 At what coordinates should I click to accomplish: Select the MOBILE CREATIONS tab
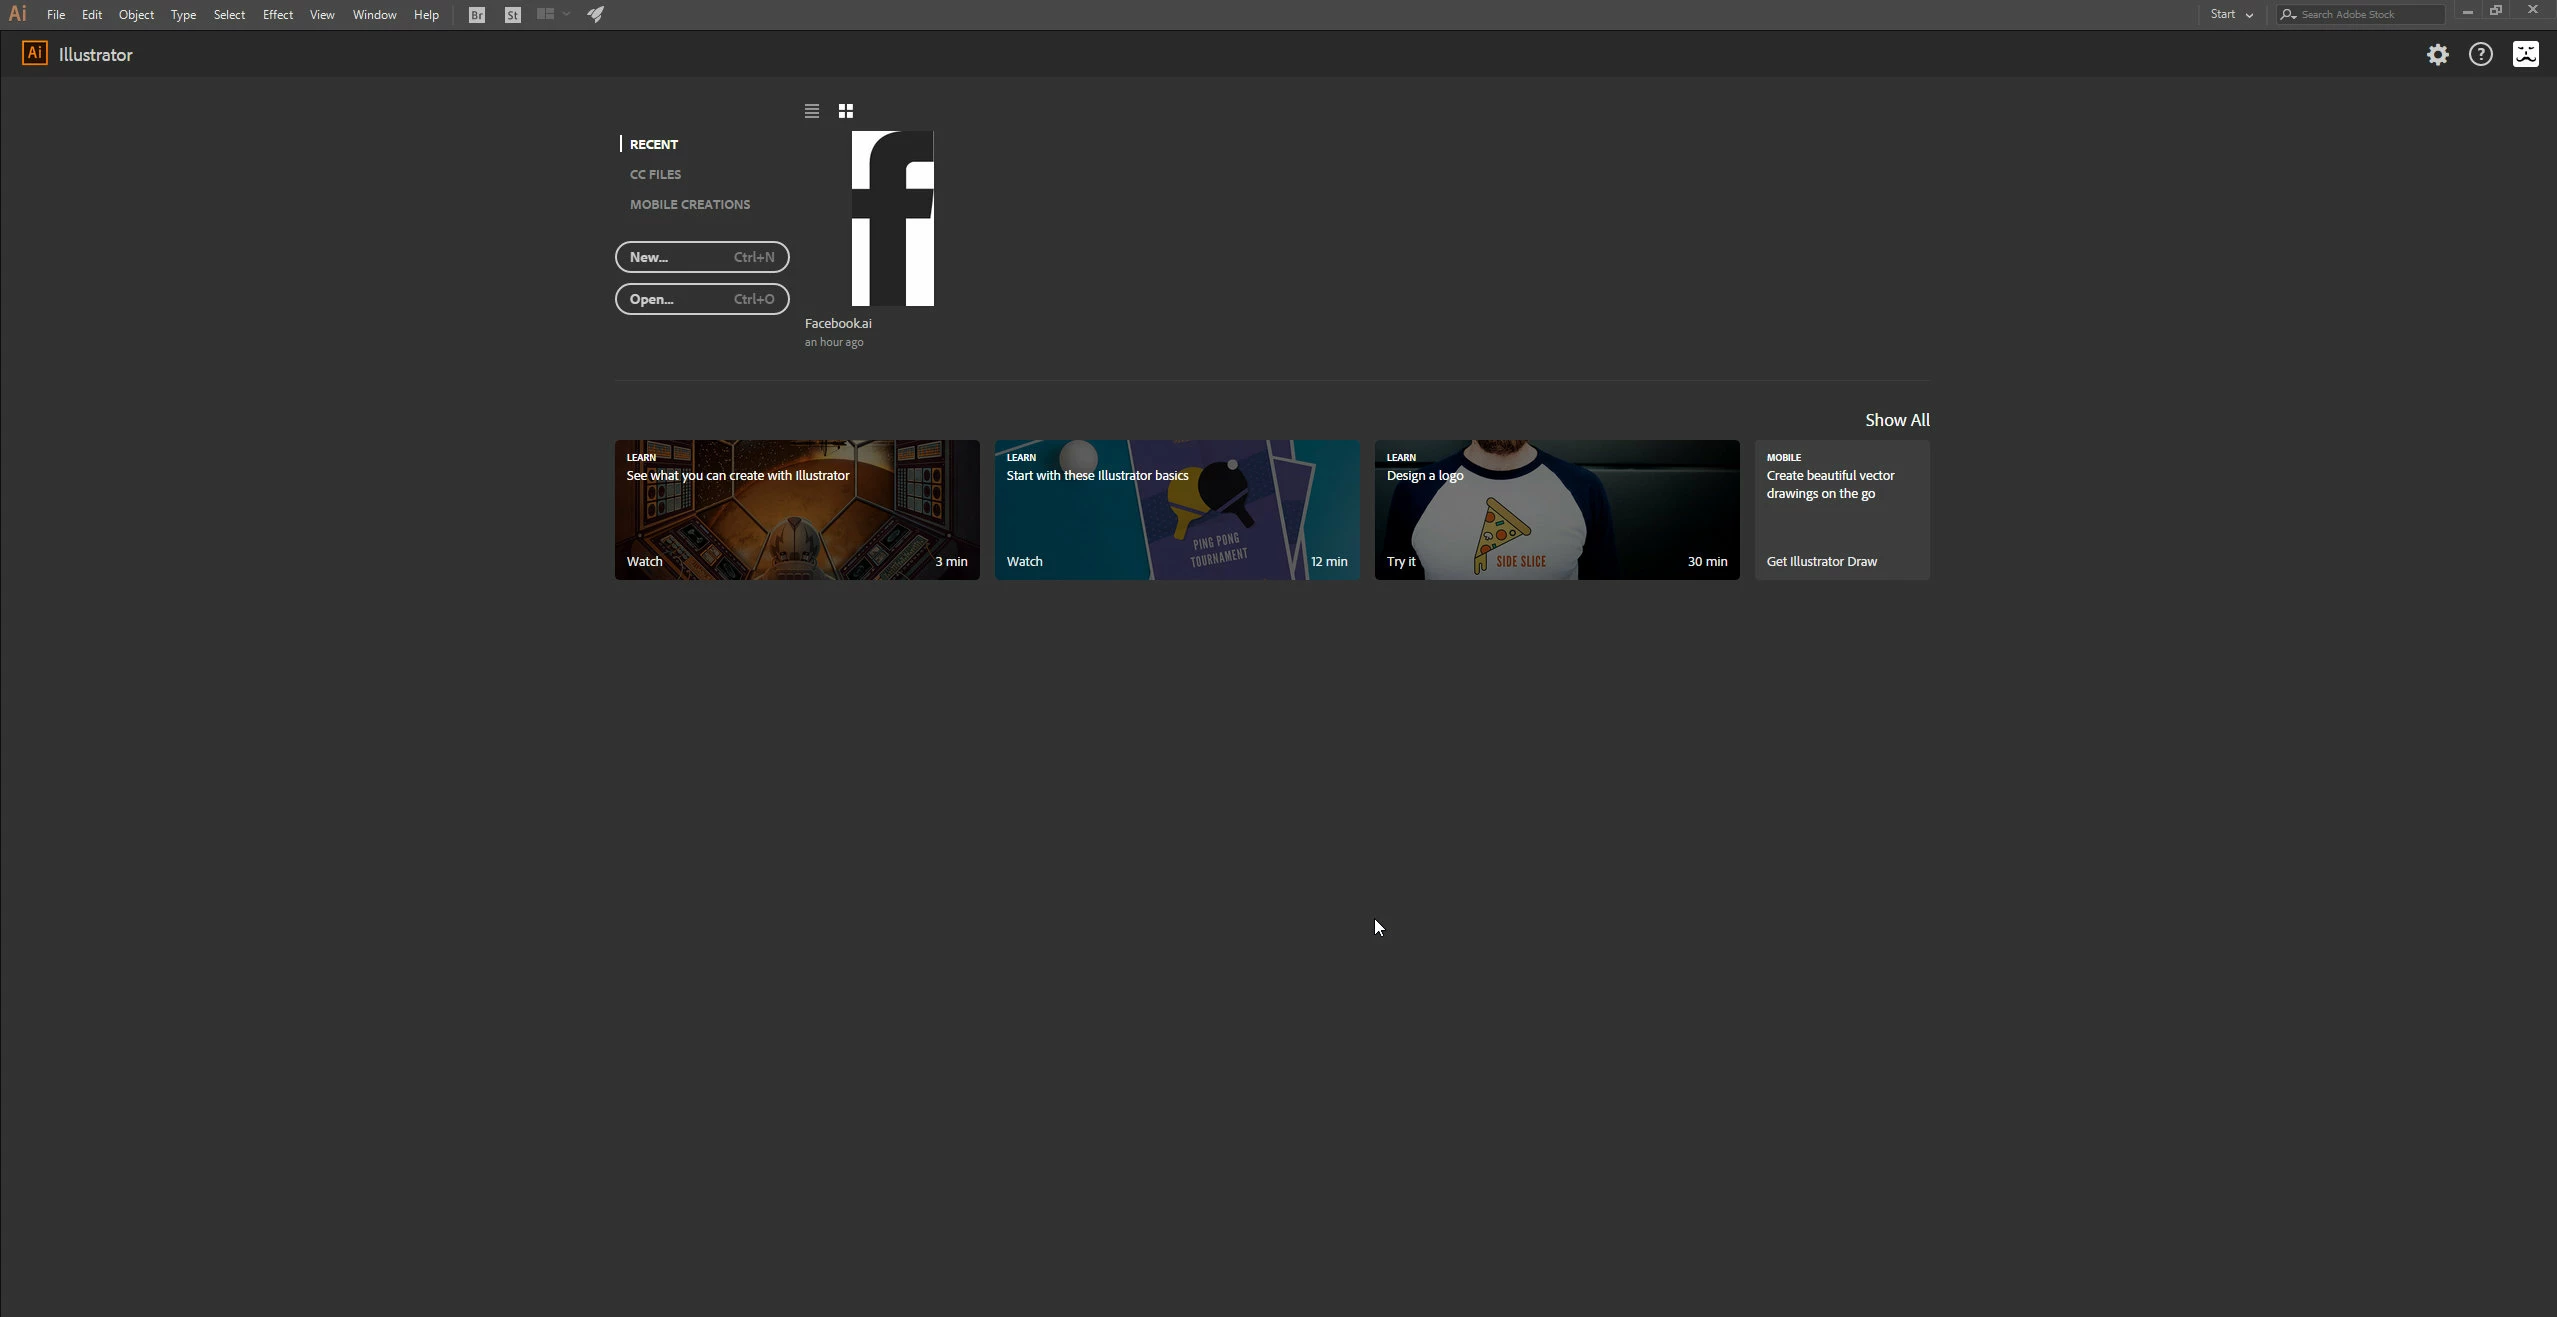(x=689, y=204)
